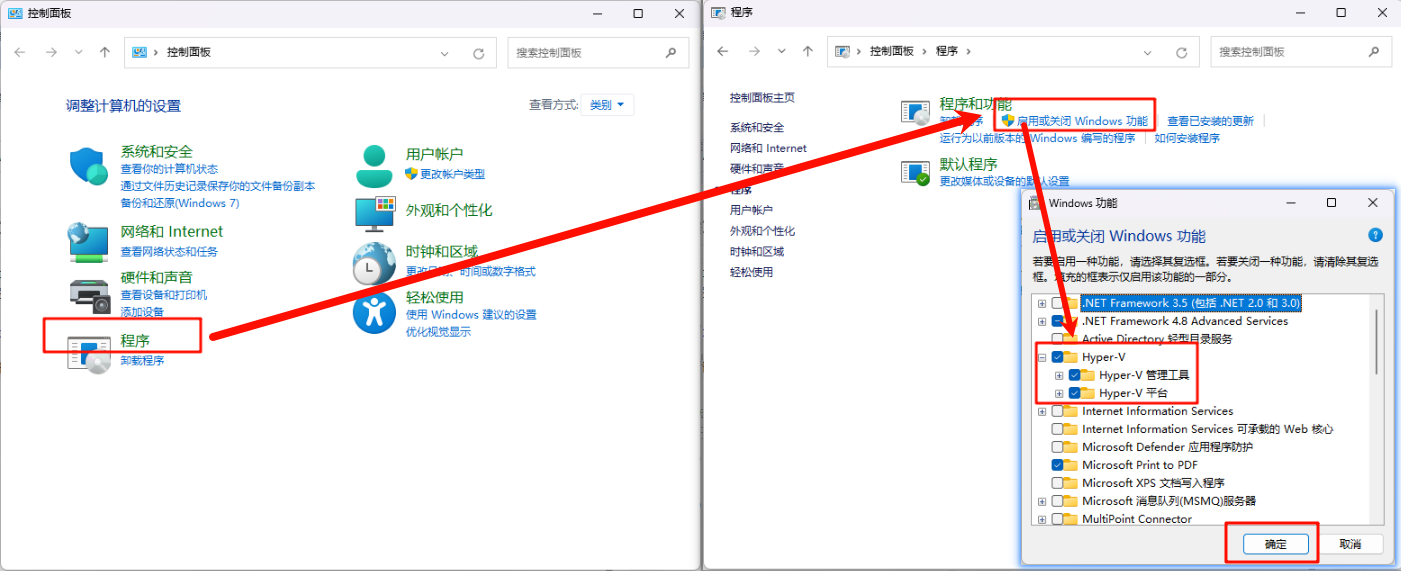Open the 程序 category icon in Control Panel
The height and width of the screenshot is (571, 1401).
pyautogui.click(x=88, y=354)
